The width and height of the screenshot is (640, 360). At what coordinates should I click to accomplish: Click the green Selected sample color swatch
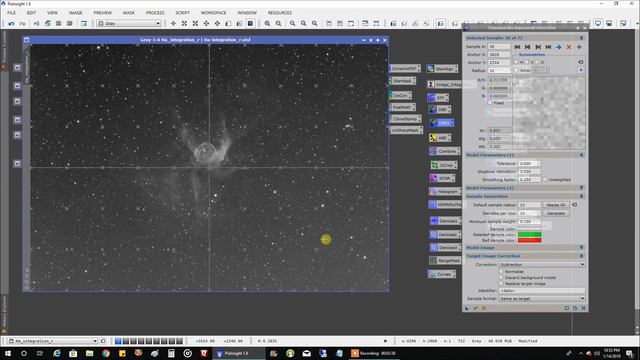click(529, 235)
